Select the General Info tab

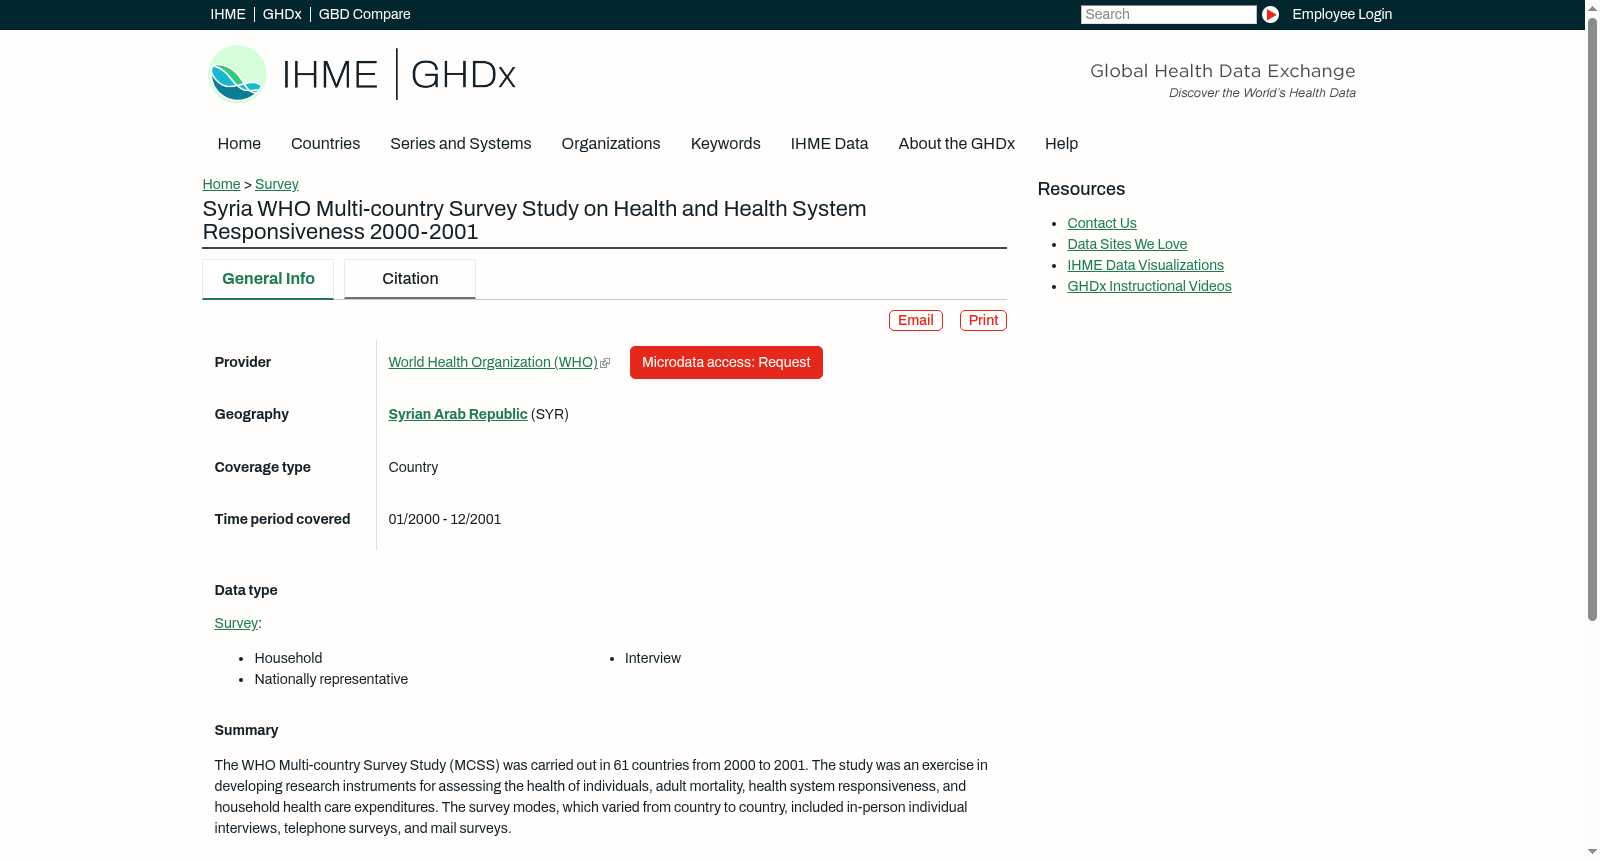point(268,279)
